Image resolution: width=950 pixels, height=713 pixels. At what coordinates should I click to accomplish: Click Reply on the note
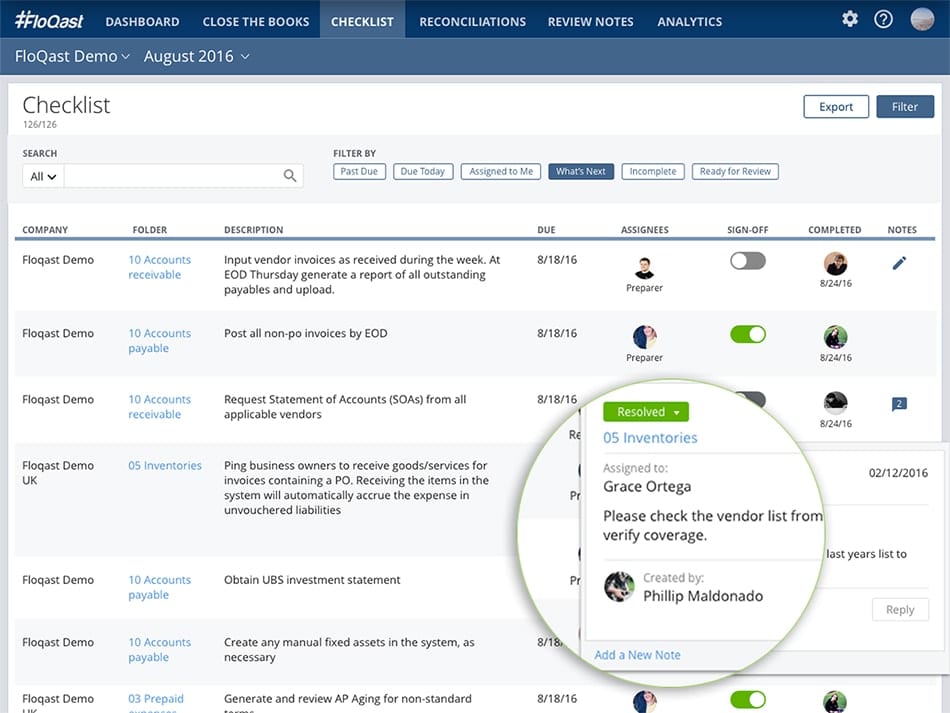(x=900, y=609)
